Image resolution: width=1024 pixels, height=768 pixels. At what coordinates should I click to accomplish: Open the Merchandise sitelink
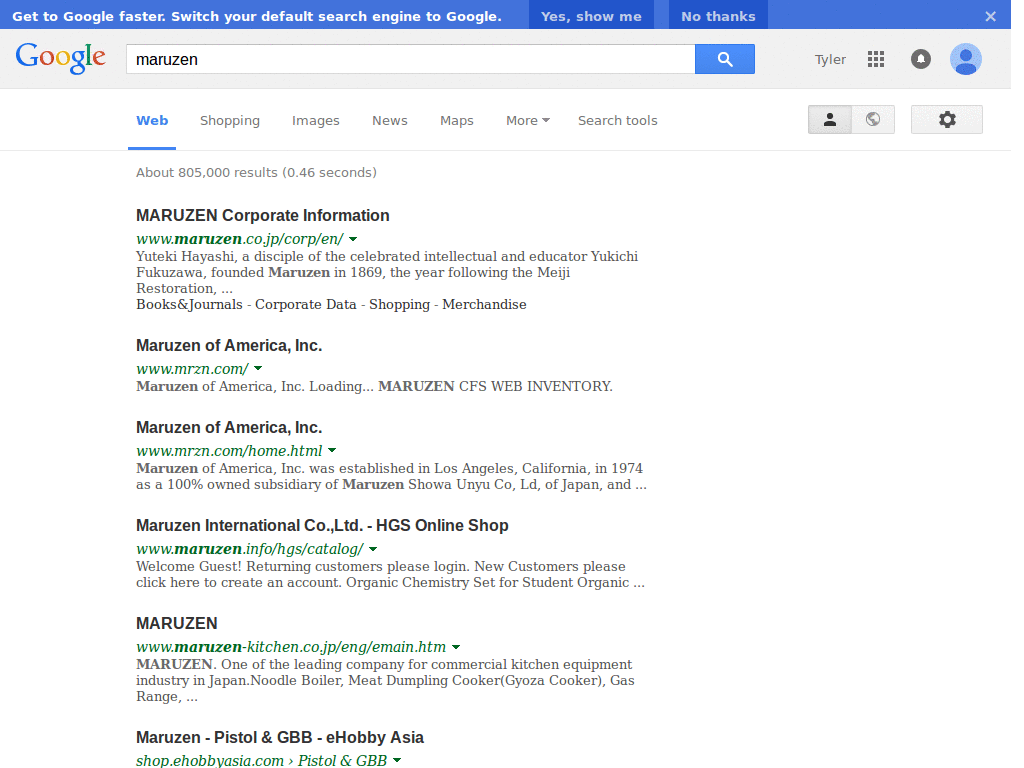[484, 304]
